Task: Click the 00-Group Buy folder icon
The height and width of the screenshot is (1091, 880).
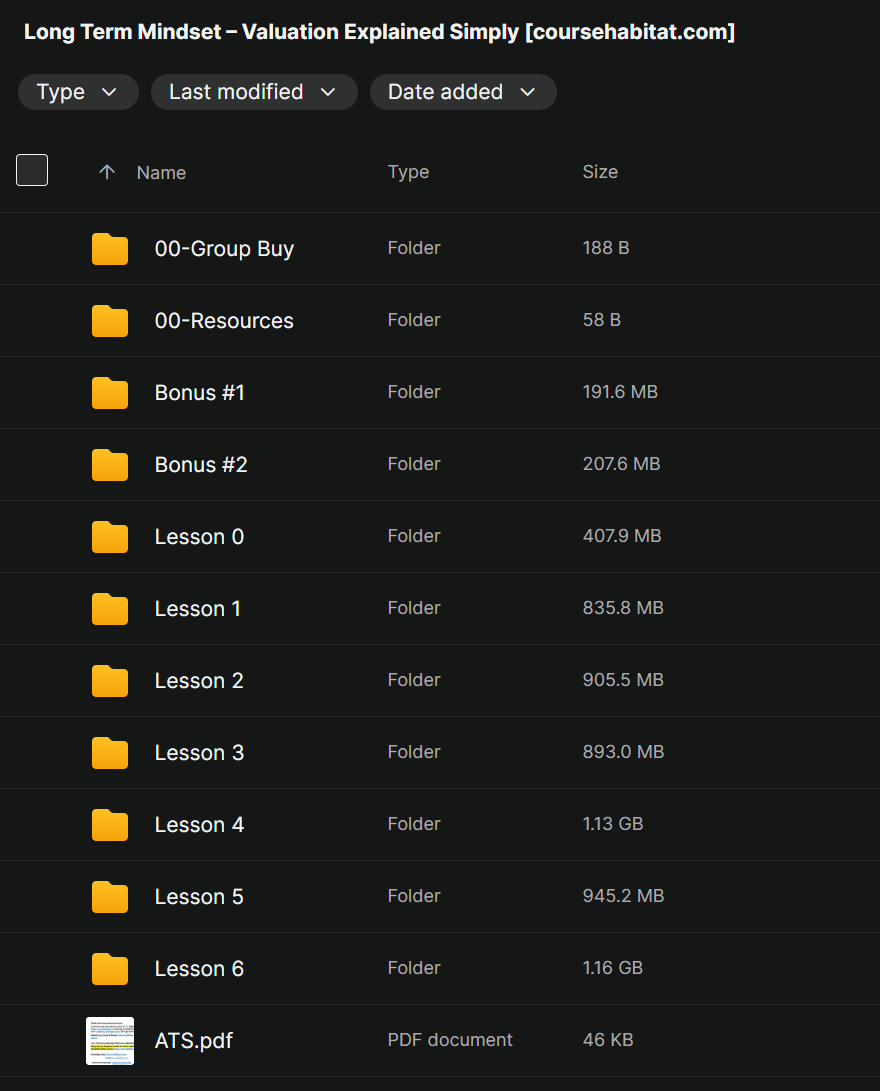Action: coord(110,249)
